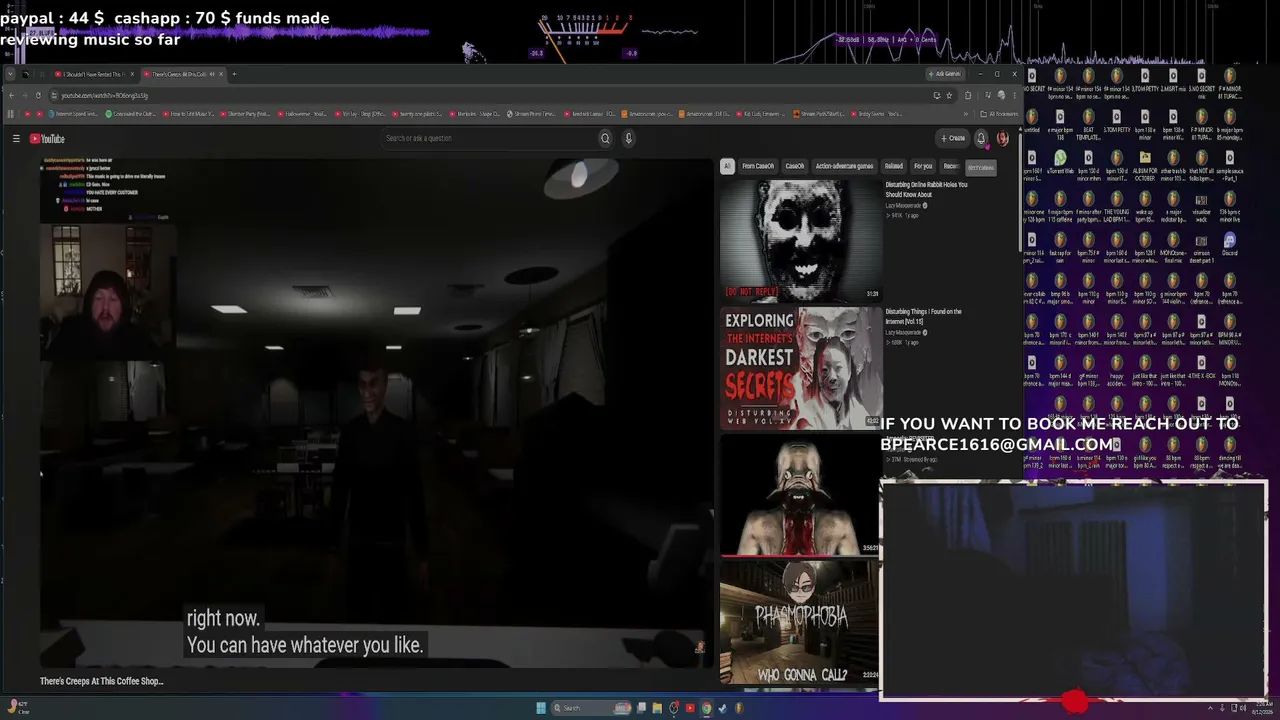Open the All Bookmarks folder
Image resolution: width=1280 pixels, height=720 pixels.
click(x=998, y=114)
